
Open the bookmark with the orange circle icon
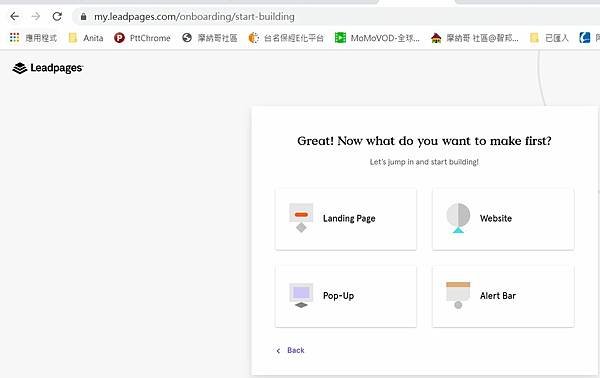(286, 38)
